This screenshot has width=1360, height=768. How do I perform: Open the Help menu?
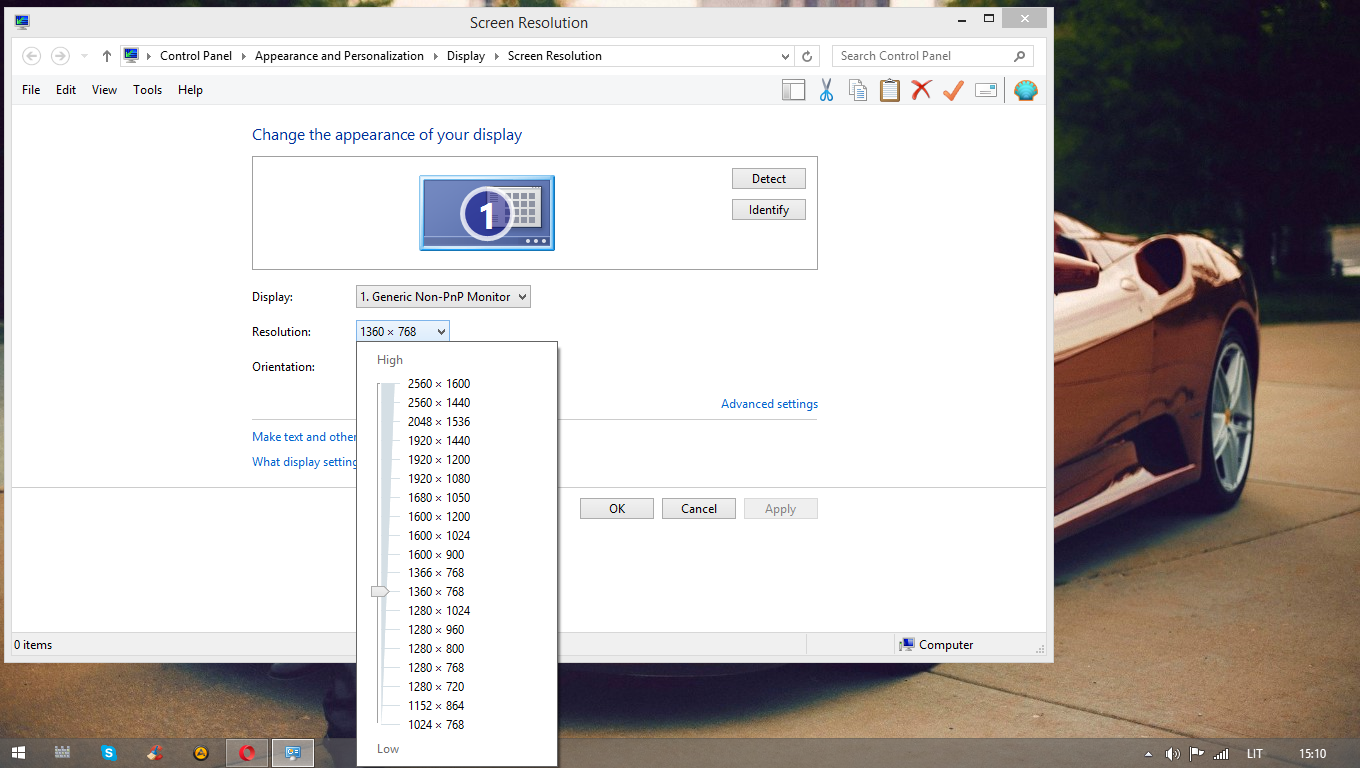pos(190,90)
